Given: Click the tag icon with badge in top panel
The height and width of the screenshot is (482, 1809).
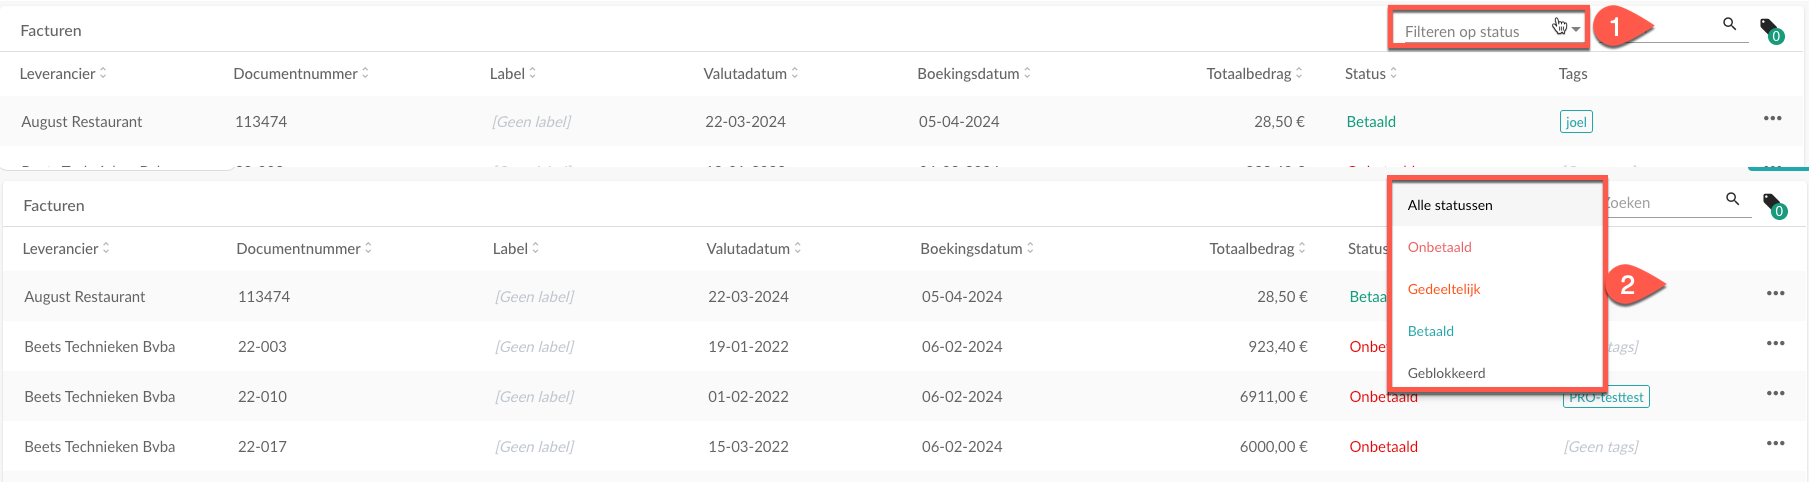Looking at the screenshot, I should click(x=1770, y=30).
